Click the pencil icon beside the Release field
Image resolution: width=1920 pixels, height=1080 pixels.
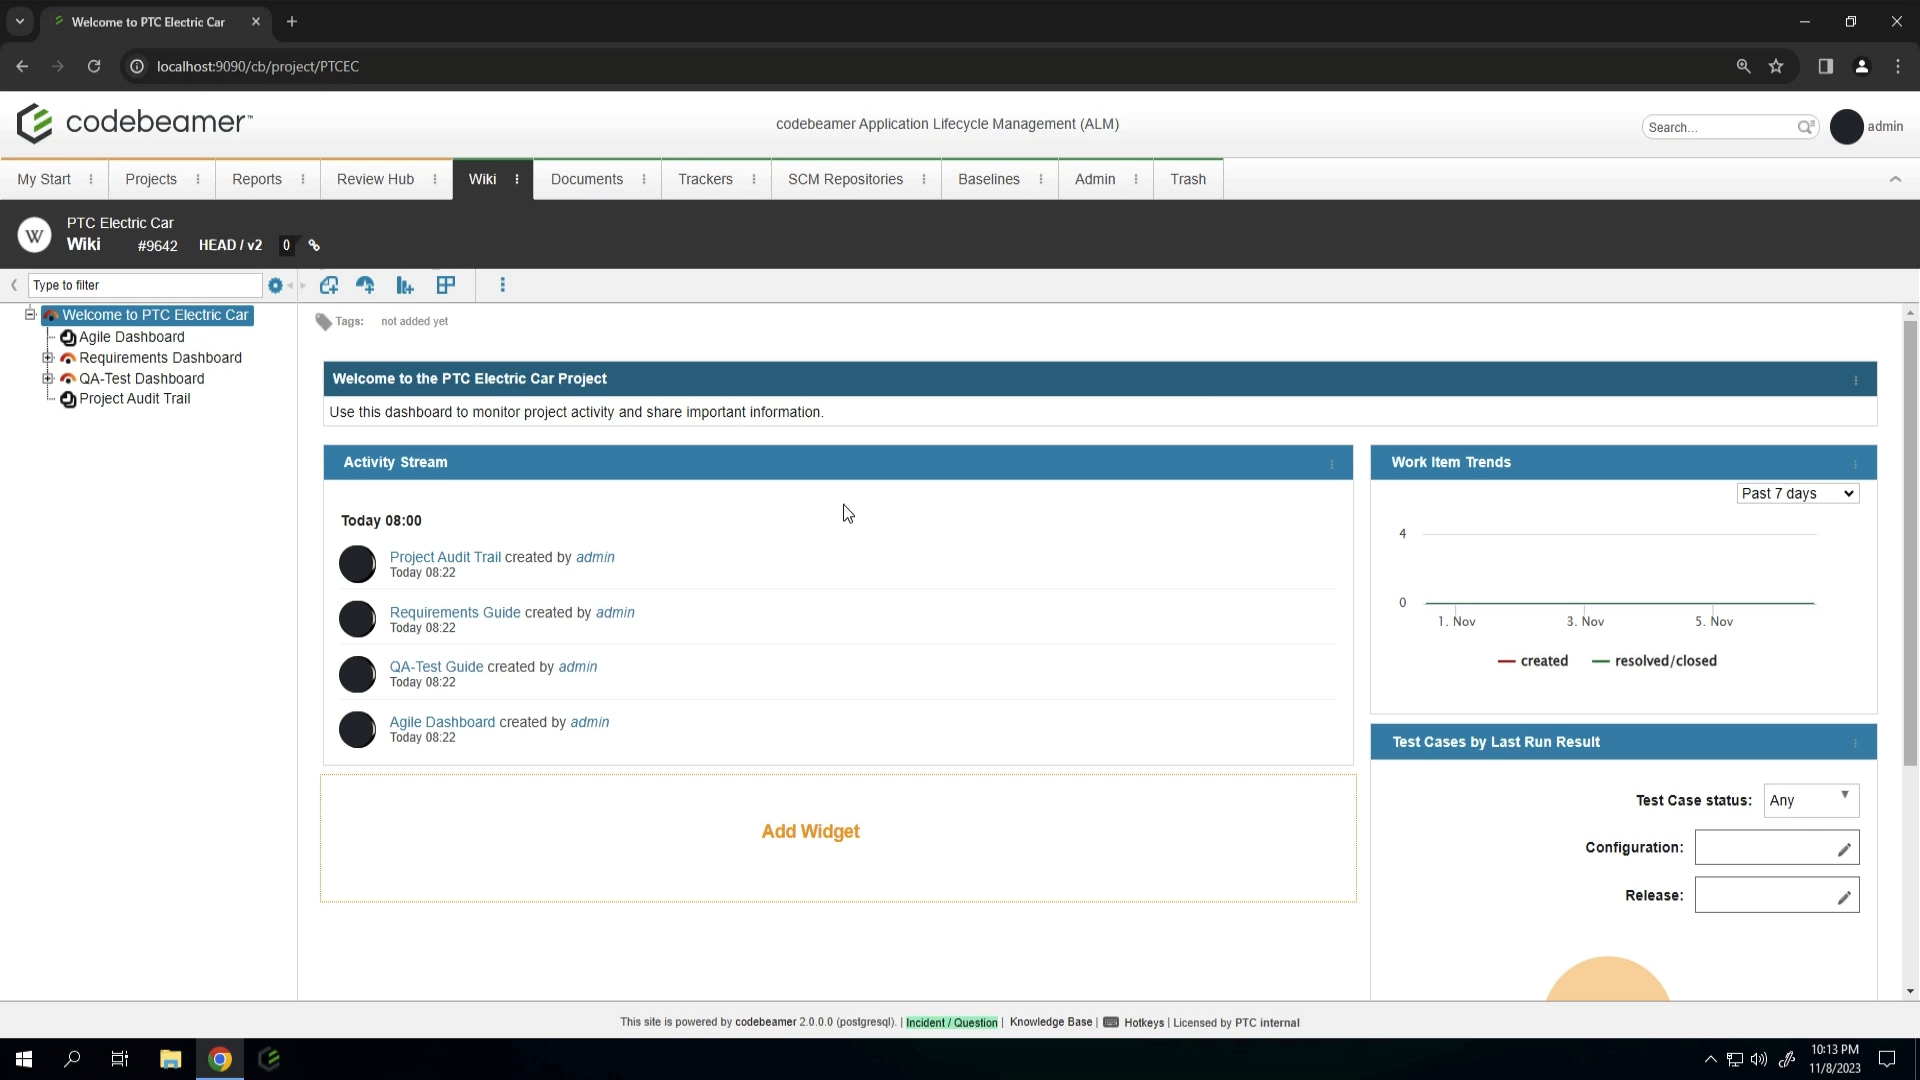[x=1845, y=896]
